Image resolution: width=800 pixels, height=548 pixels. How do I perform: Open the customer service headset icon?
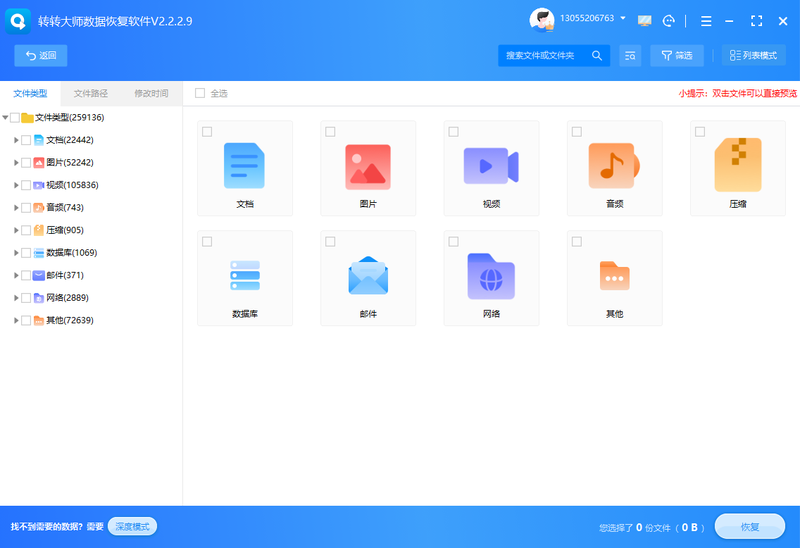668,21
